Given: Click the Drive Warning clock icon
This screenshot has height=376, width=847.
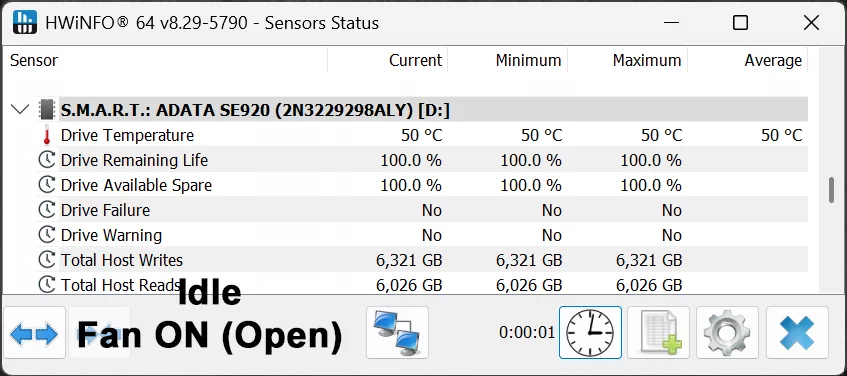Looking at the screenshot, I should pyautogui.click(x=47, y=235).
